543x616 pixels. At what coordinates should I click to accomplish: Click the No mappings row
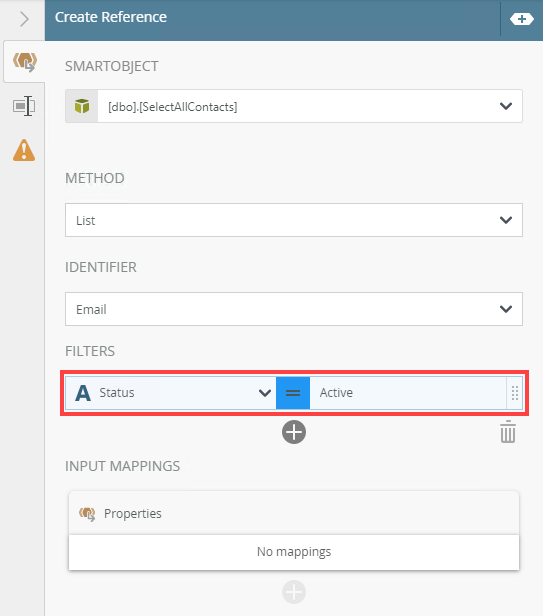point(294,552)
